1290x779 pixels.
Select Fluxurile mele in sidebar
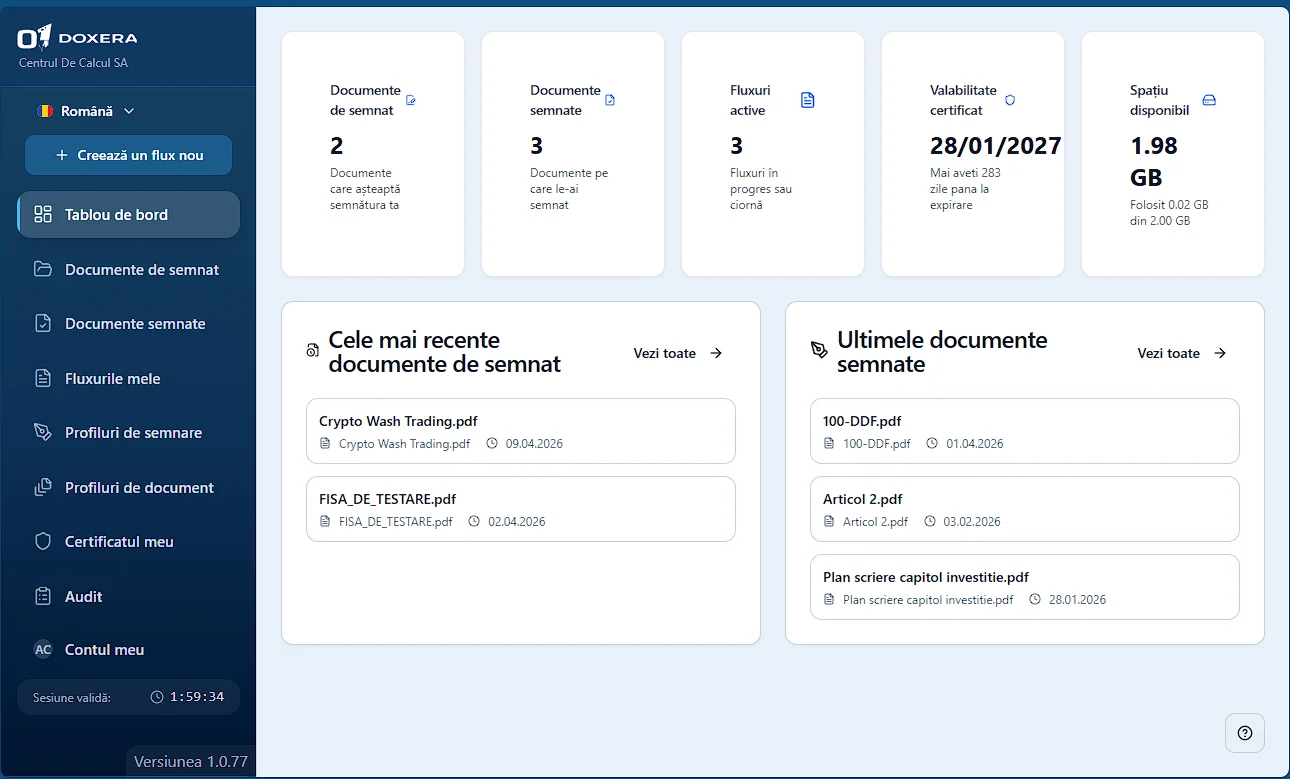[x=129, y=378]
